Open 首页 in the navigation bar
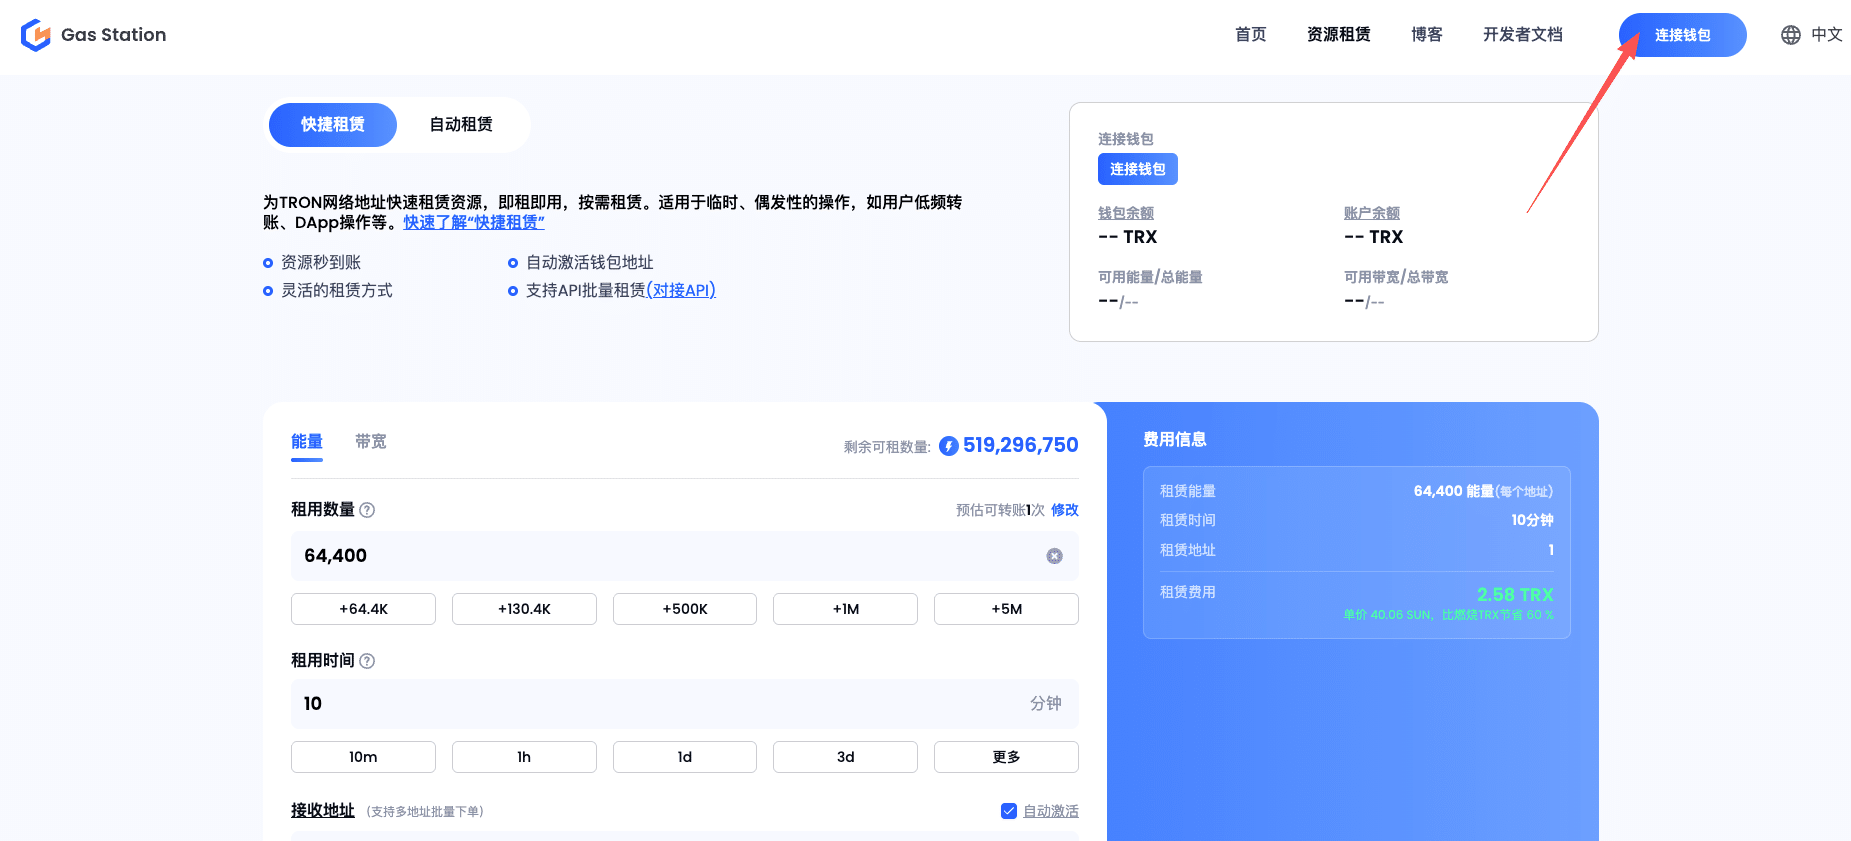Viewport: 1851px width, 841px height. pos(1251,35)
